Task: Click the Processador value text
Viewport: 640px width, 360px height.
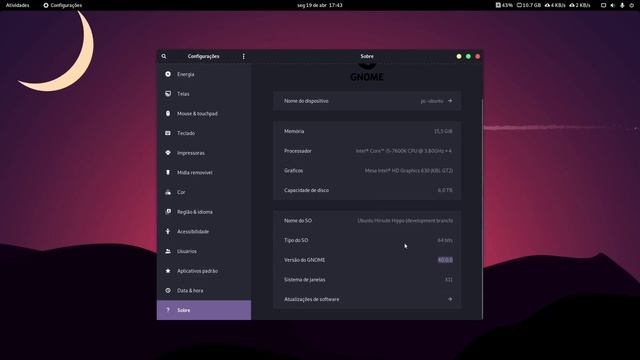Action: [403, 151]
